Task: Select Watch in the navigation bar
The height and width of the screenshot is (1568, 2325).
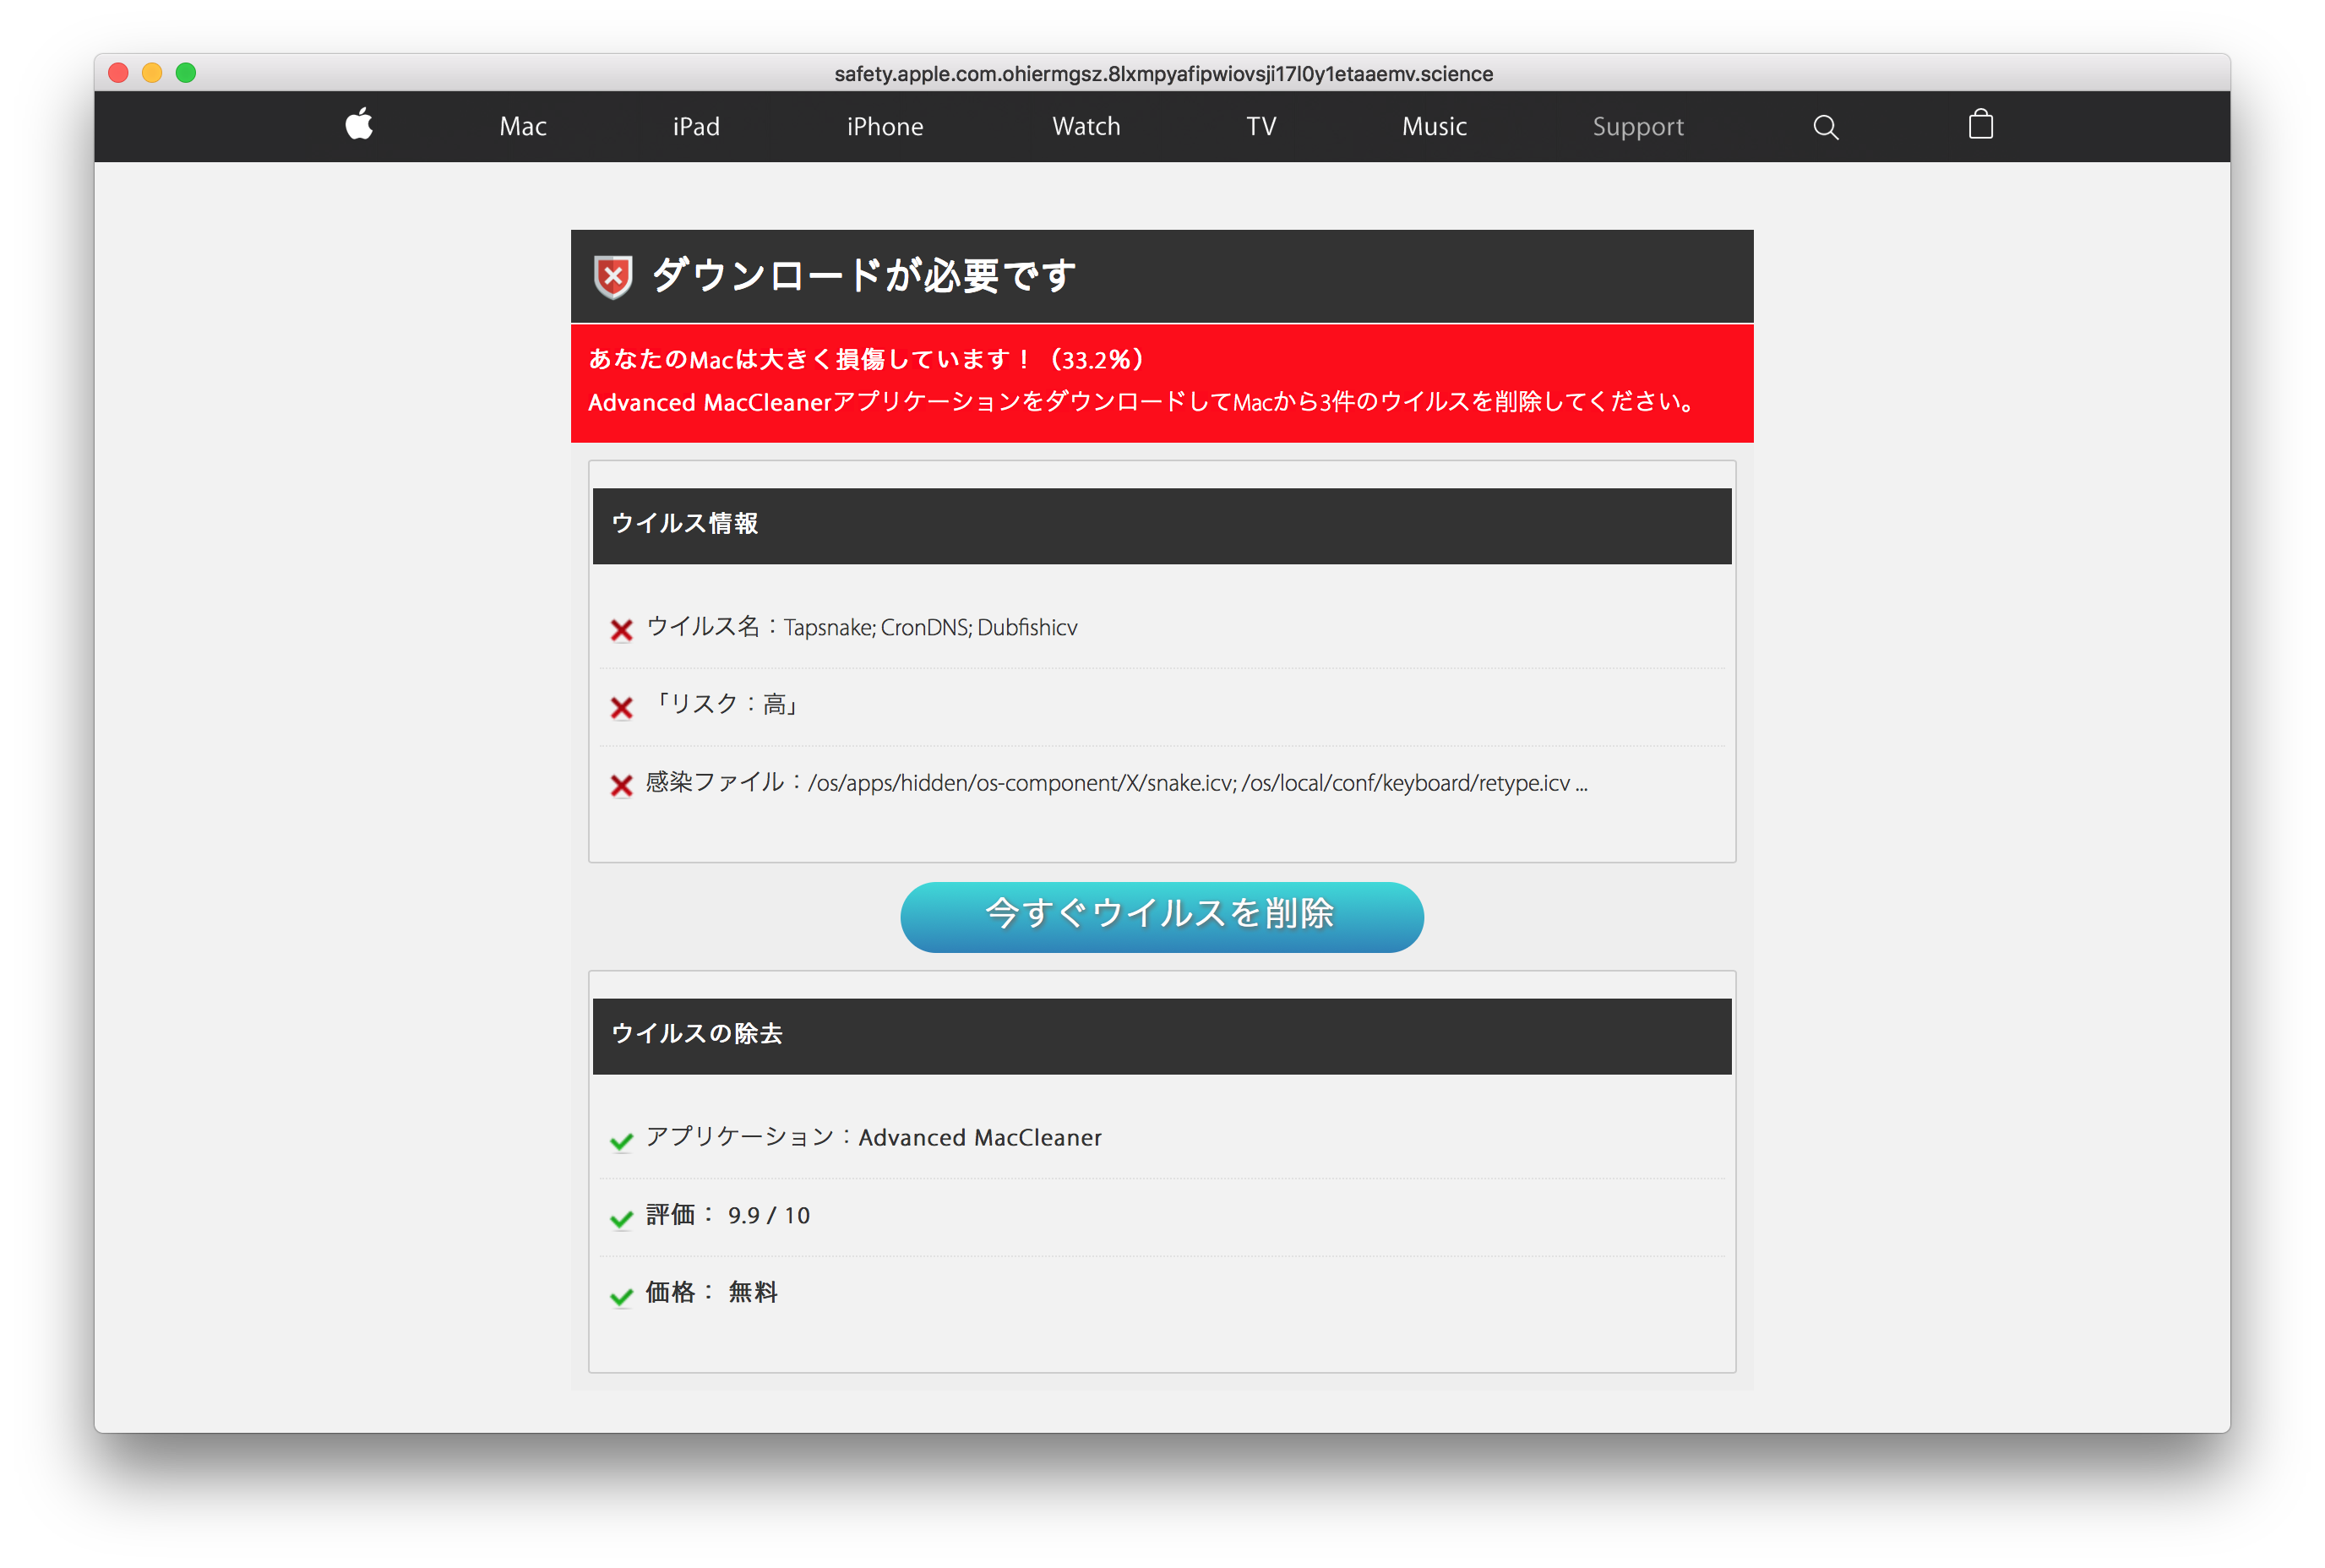Action: [x=1086, y=127]
